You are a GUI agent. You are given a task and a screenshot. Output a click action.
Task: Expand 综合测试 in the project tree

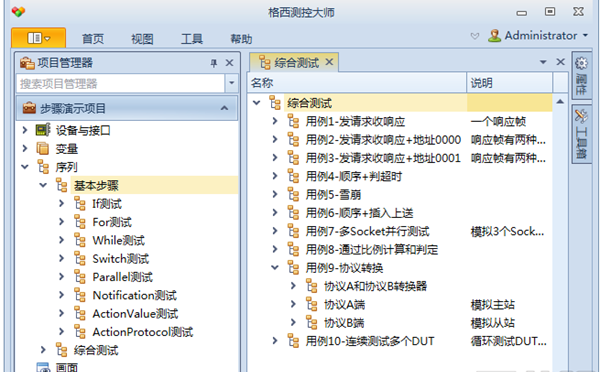tap(43, 350)
